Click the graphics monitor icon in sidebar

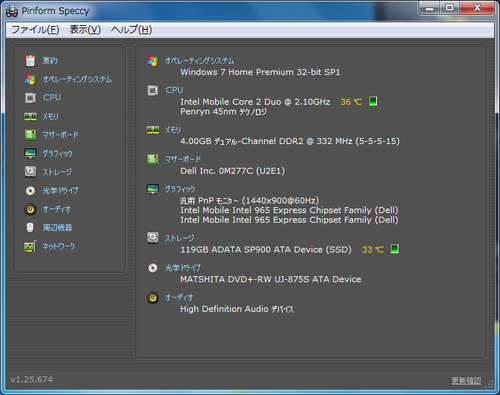(30, 153)
